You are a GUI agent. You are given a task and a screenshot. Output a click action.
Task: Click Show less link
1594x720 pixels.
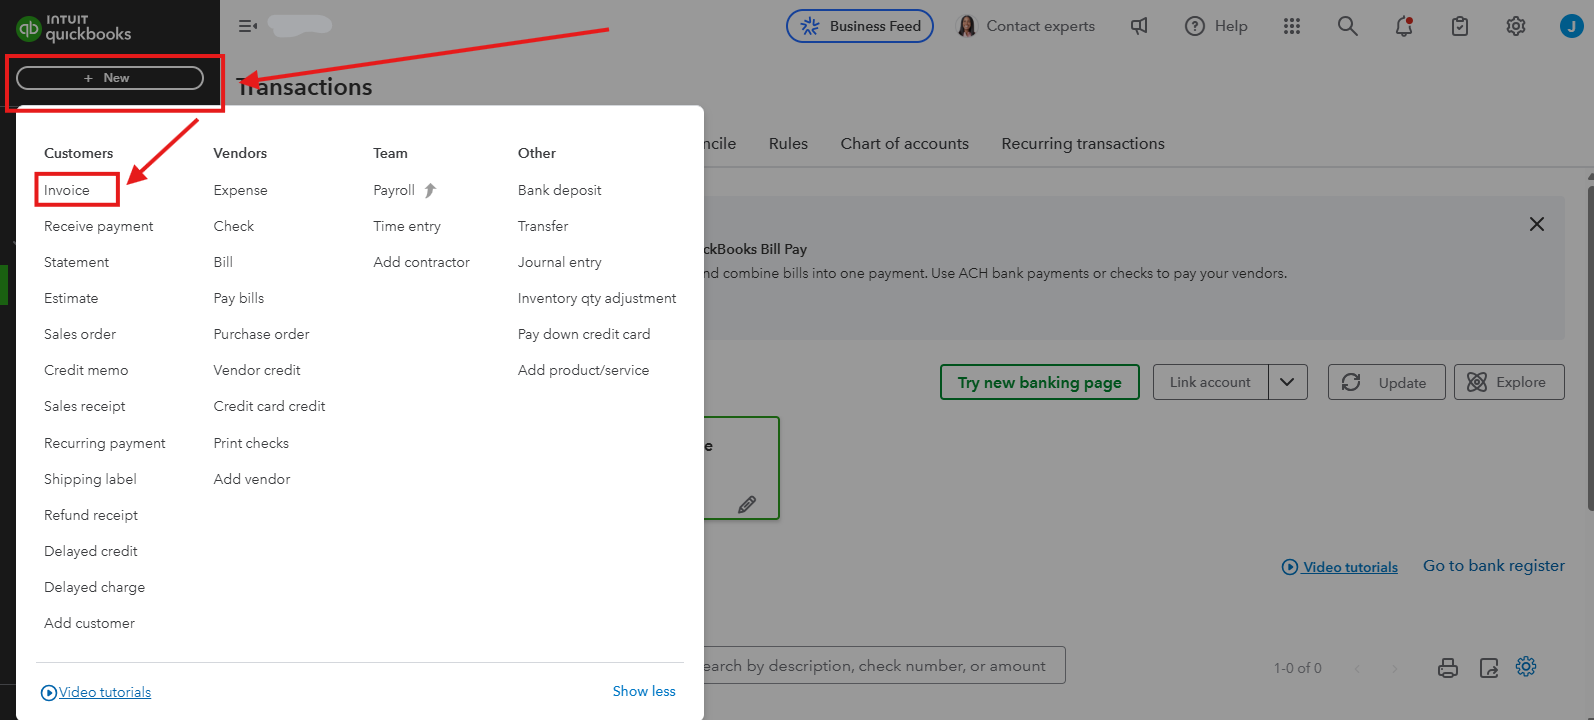[x=644, y=691]
